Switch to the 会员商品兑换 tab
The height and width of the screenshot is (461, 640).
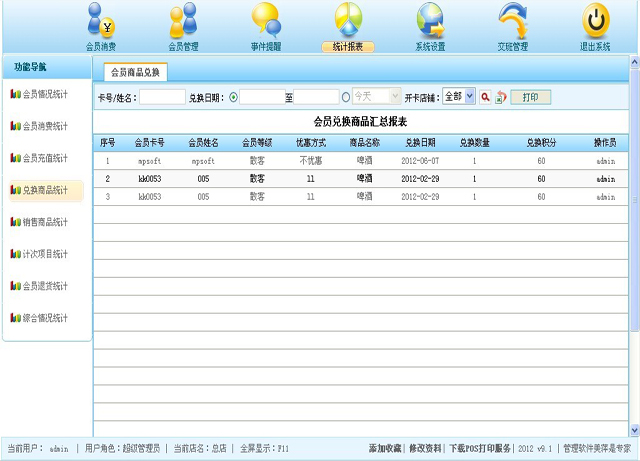(133, 72)
